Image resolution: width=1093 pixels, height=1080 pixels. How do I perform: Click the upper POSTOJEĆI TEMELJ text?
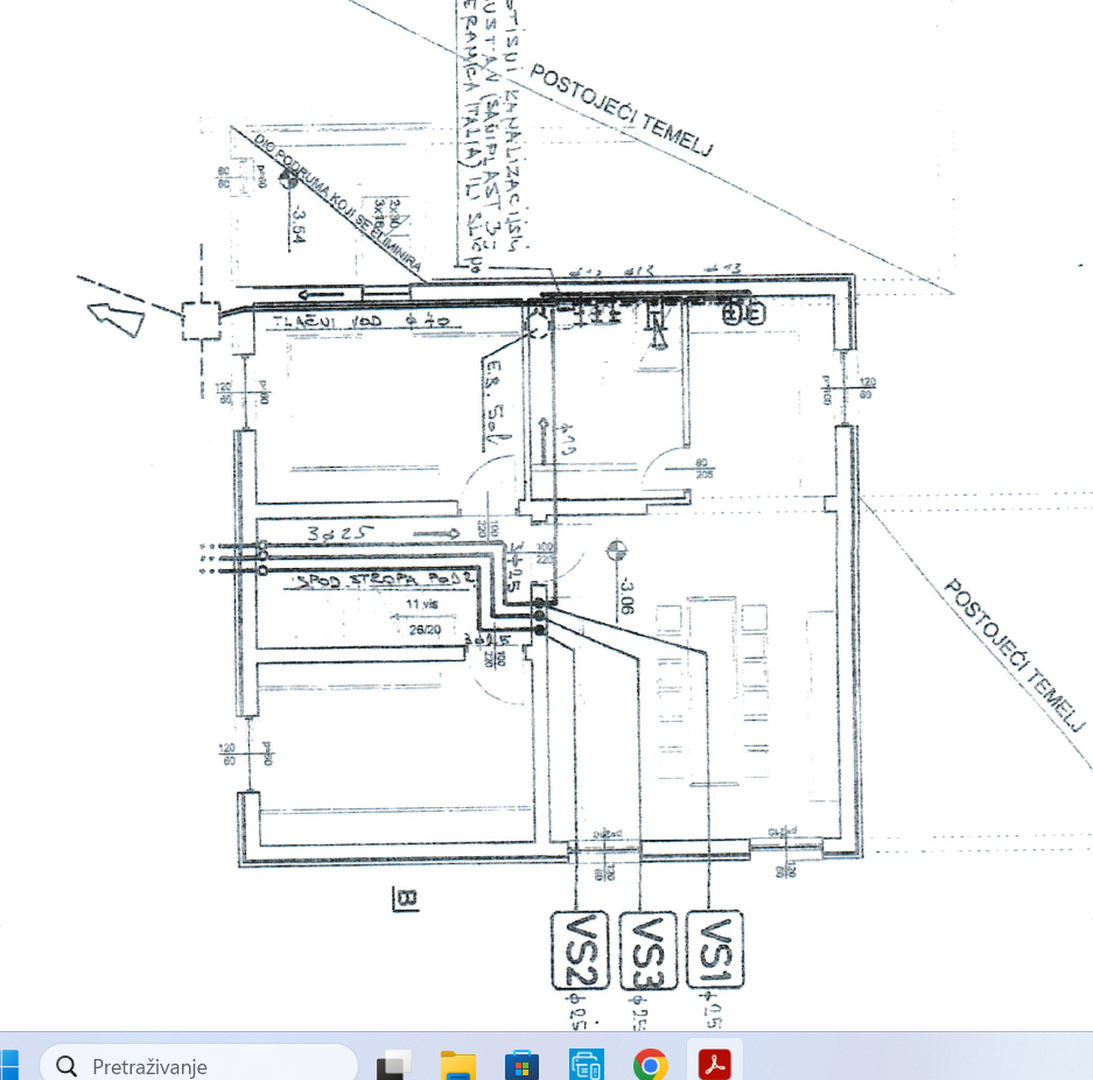(x=622, y=111)
